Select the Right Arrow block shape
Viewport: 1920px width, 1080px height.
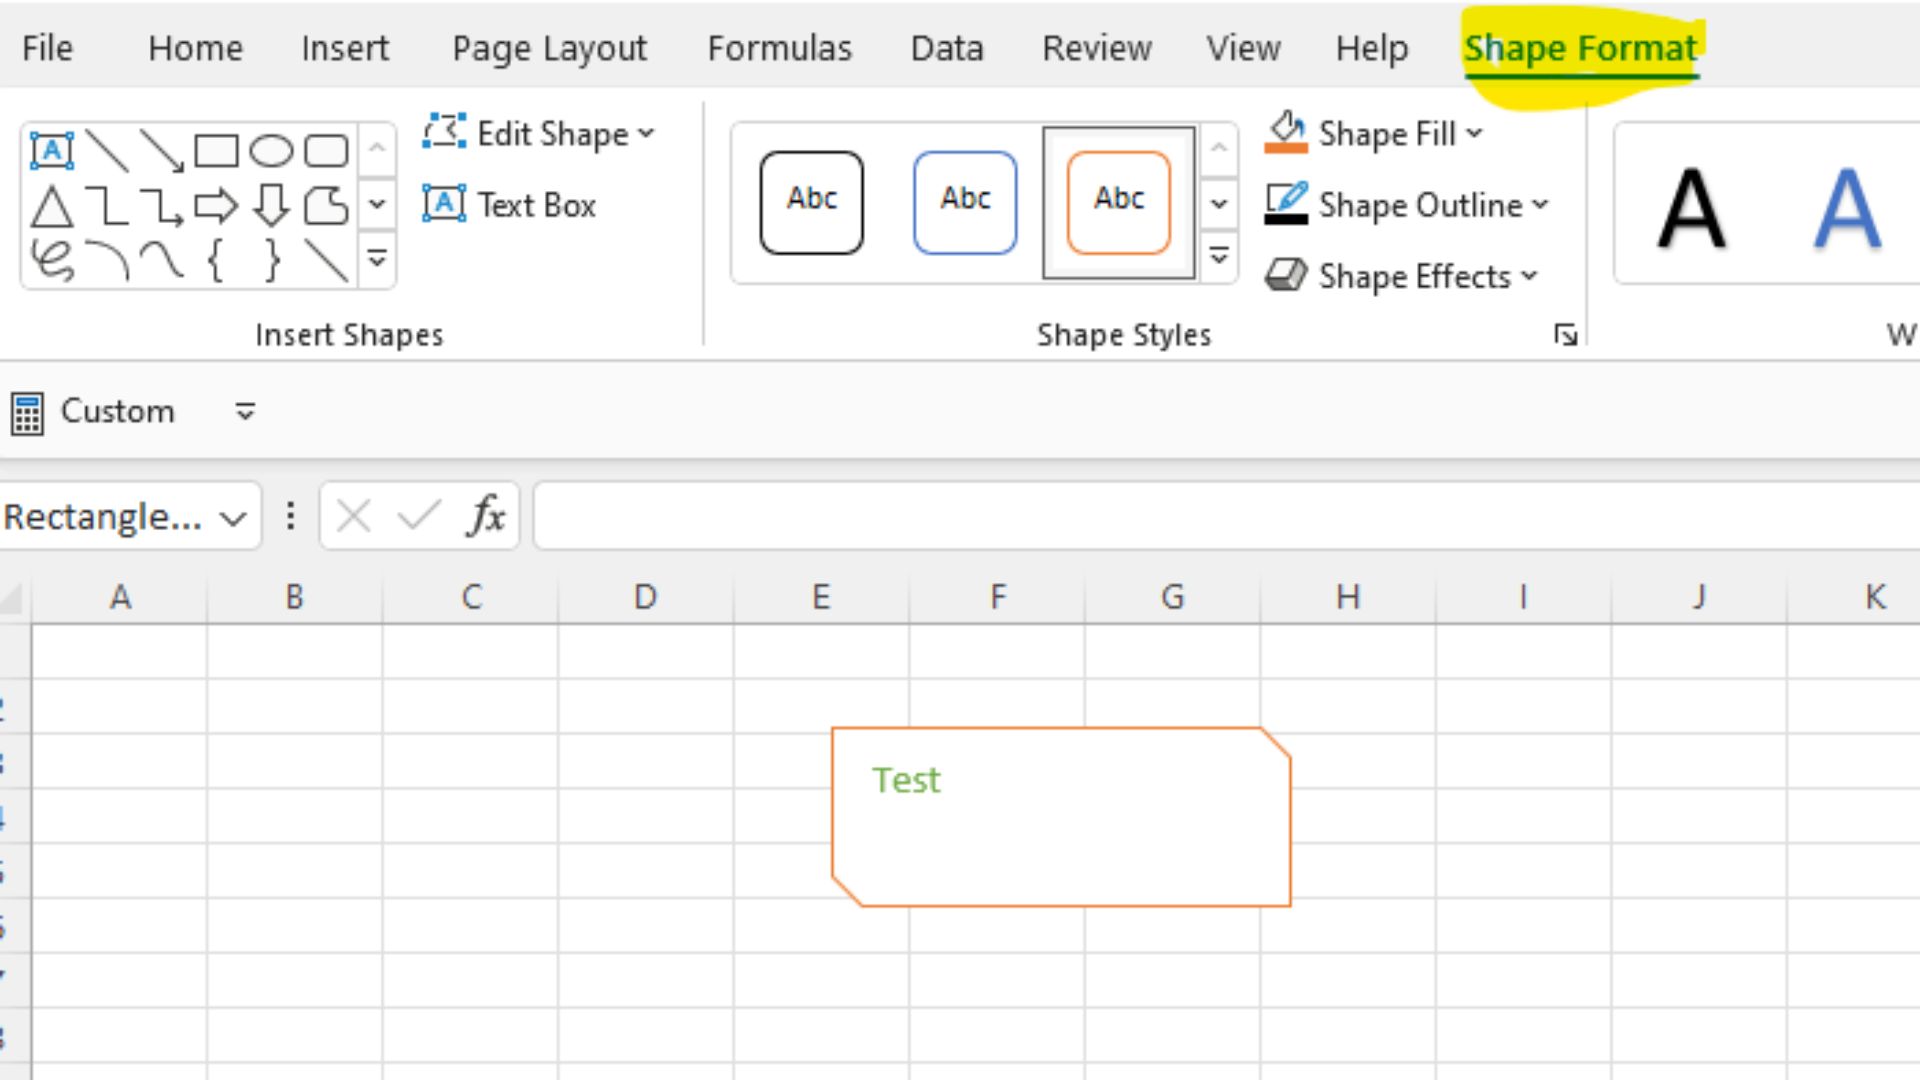coord(215,206)
